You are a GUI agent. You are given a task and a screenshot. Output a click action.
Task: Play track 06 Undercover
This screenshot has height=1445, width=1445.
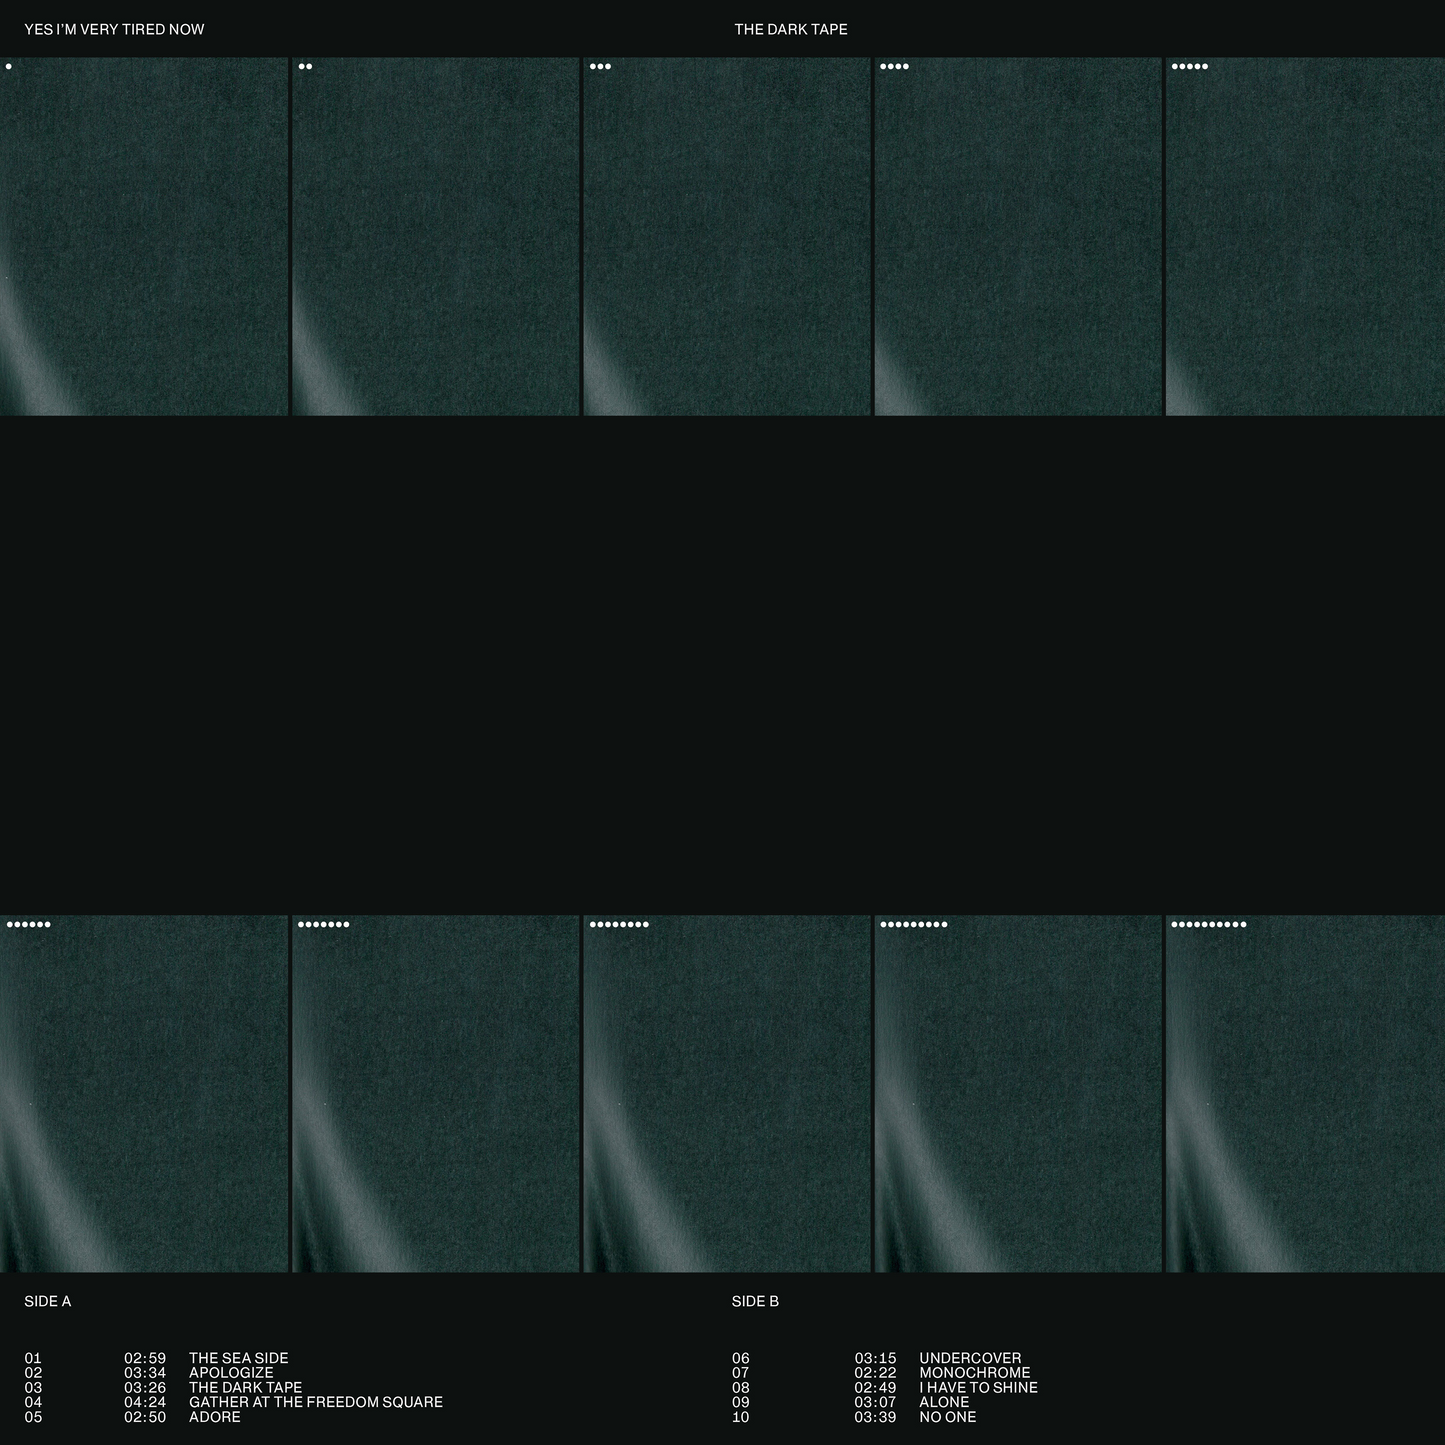970,1358
